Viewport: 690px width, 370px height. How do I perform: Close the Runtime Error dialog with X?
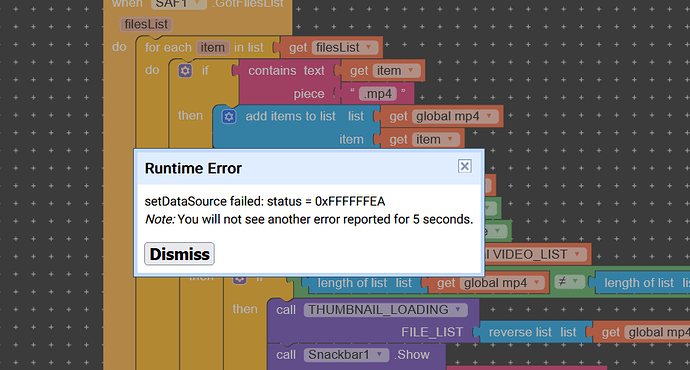click(464, 166)
